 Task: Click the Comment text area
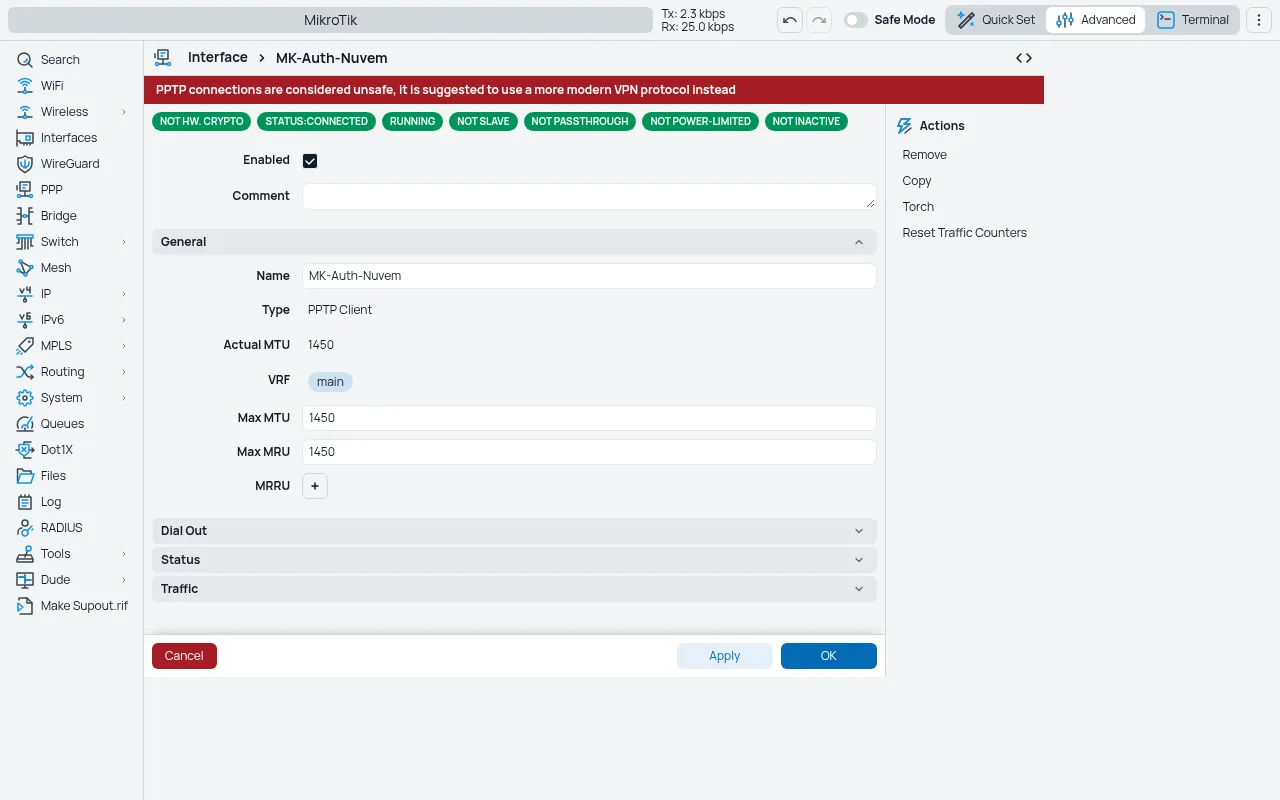pos(589,196)
